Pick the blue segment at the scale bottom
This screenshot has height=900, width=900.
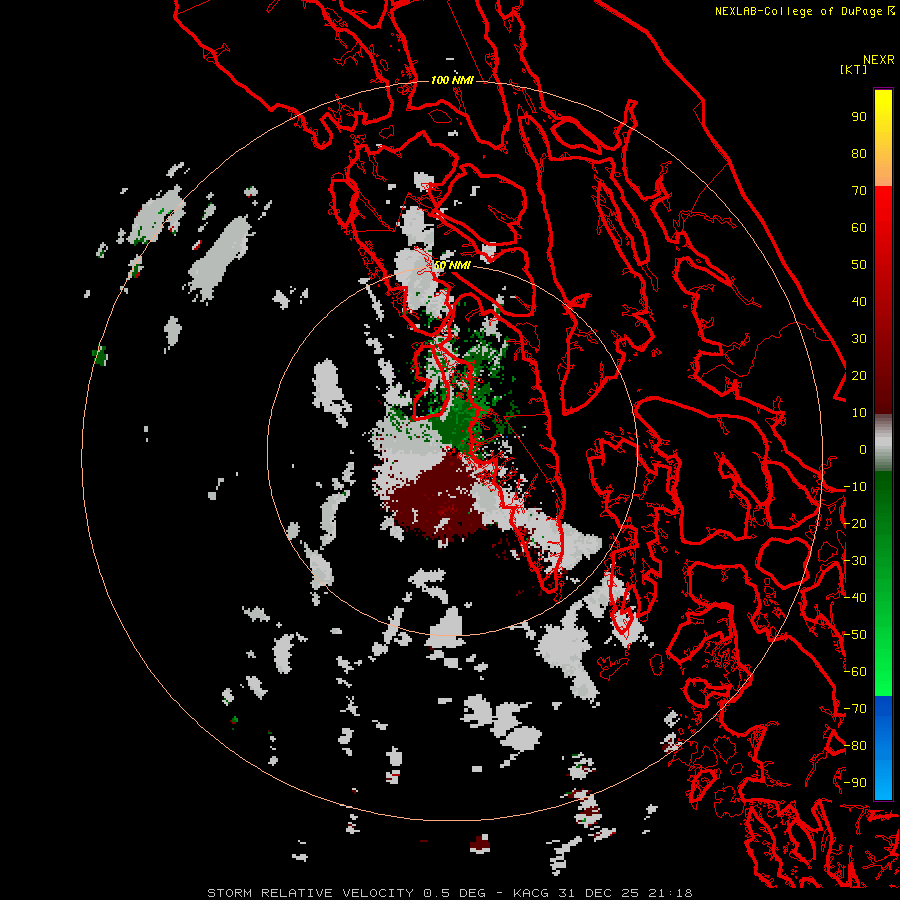883,747
